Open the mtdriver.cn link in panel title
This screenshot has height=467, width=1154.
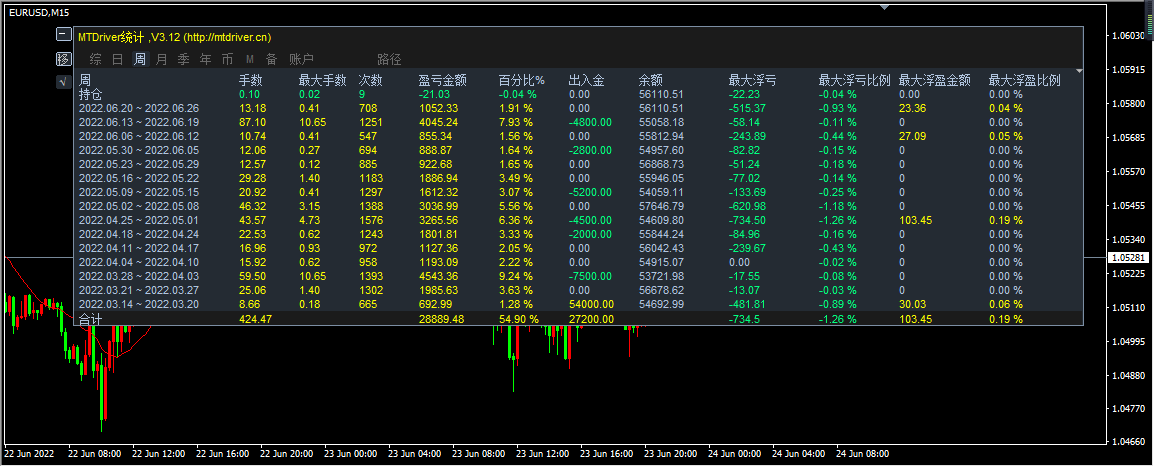click(x=226, y=37)
